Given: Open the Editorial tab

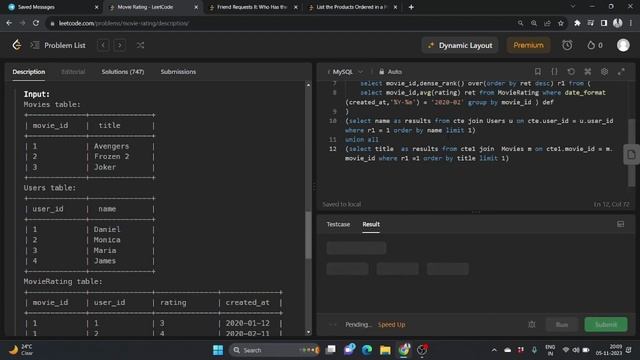Looking at the screenshot, I should [x=73, y=72].
